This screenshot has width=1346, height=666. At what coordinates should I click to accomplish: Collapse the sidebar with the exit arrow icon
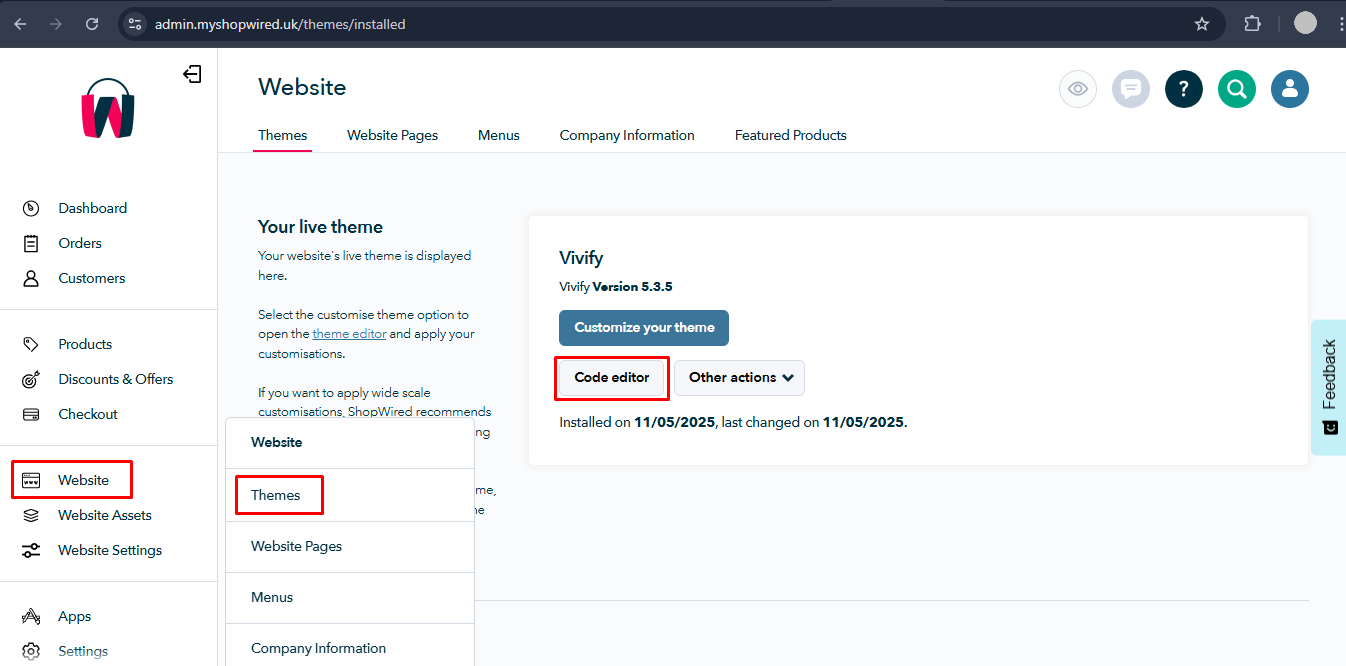192,74
